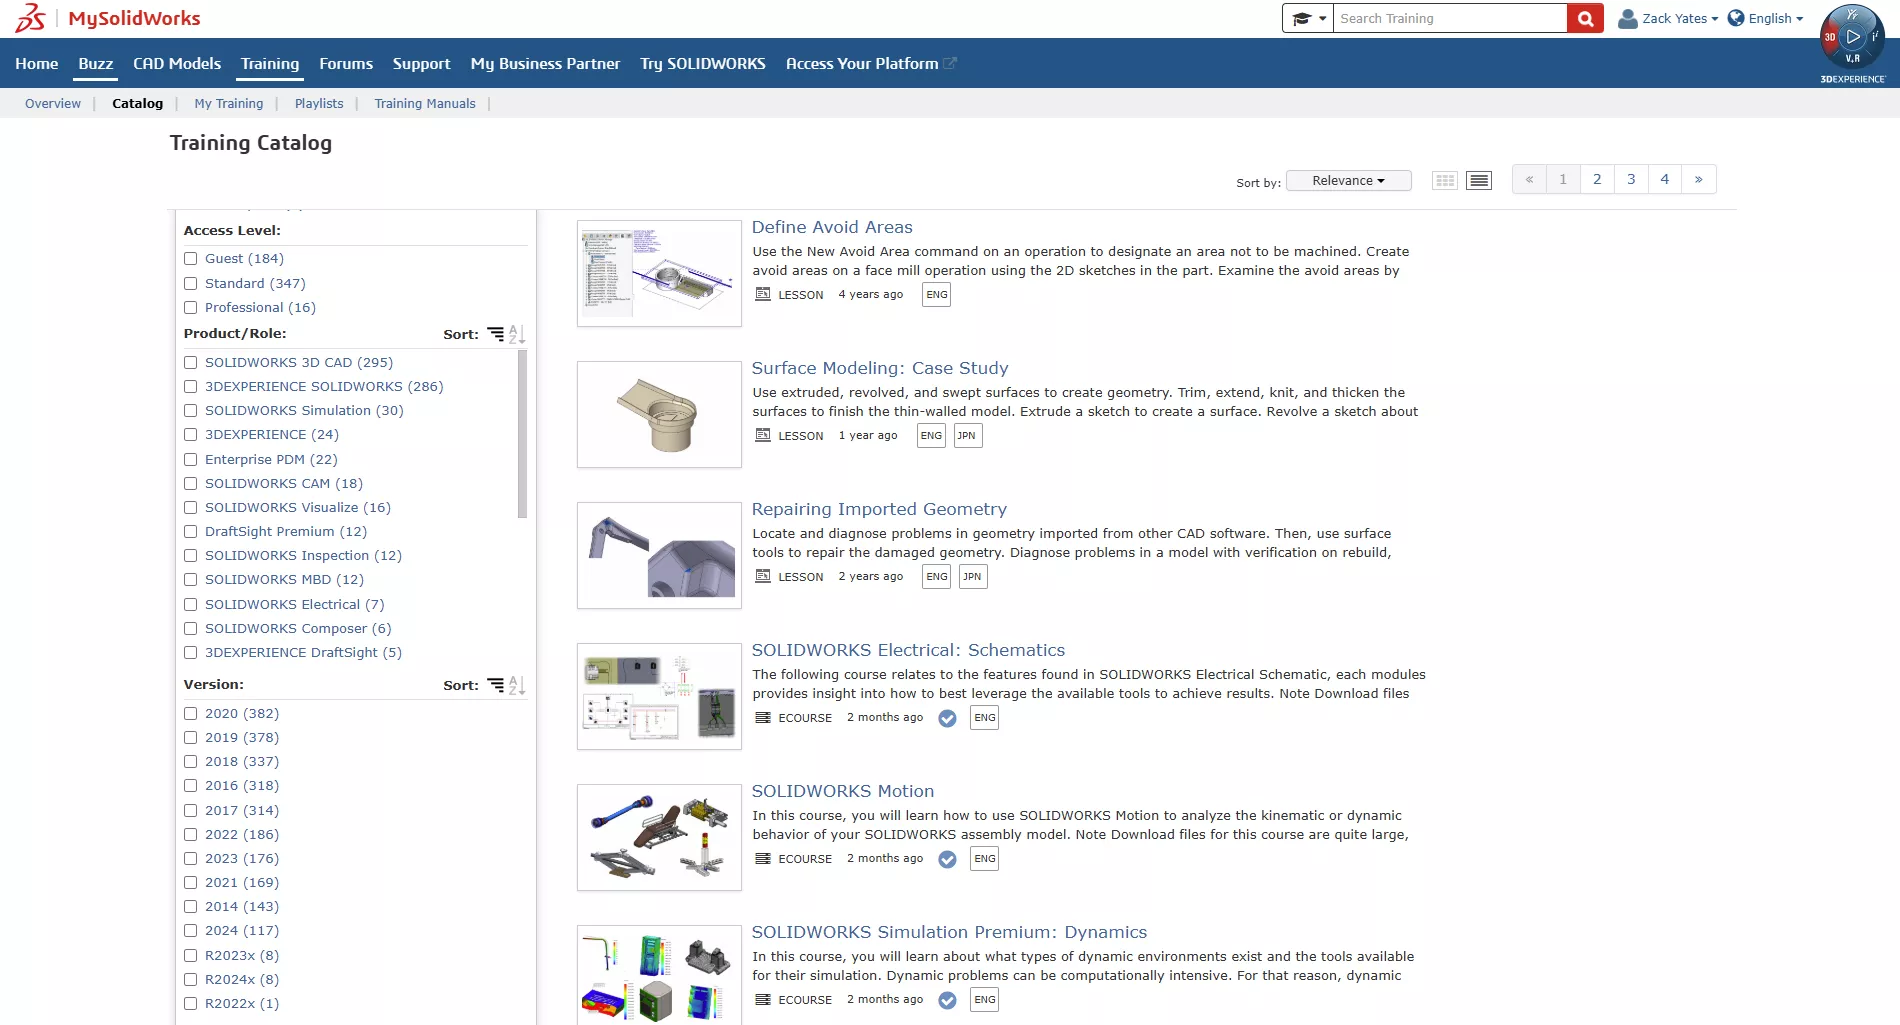The width and height of the screenshot is (1900, 1025).
Task: Go to results page 2
Action: tap(1597, 179)
